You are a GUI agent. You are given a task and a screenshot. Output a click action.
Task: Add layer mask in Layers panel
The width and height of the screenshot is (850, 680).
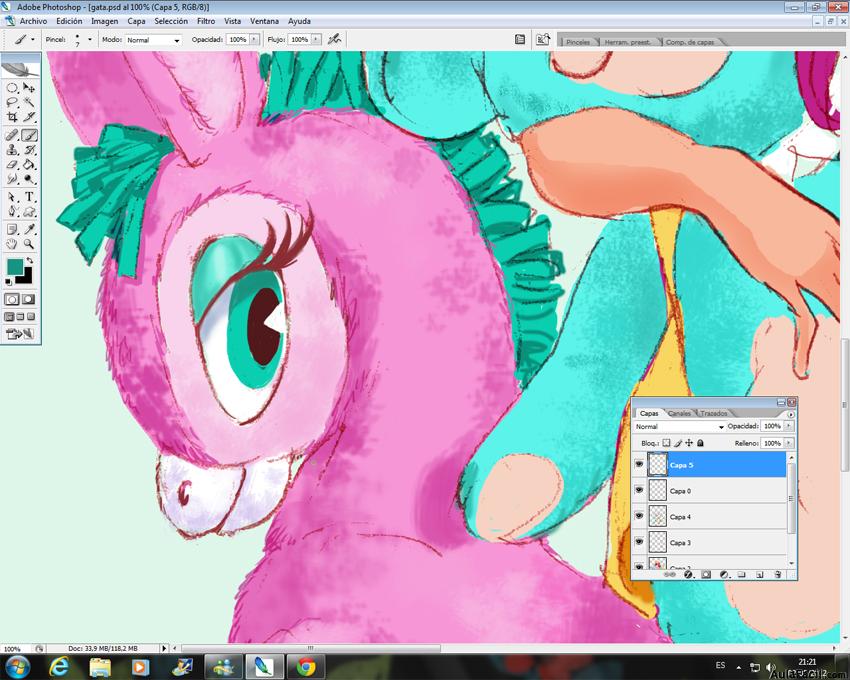pos(706,574)
